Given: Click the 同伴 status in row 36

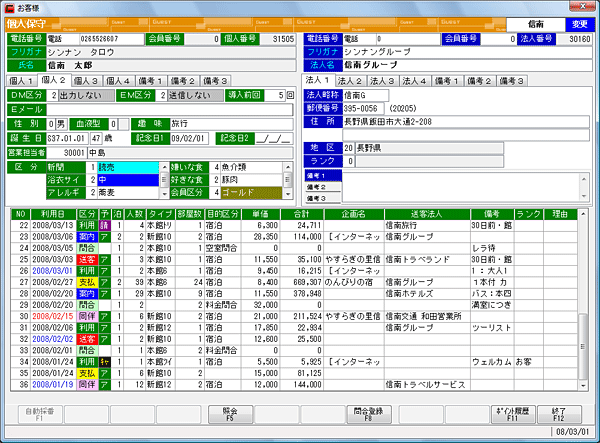Looking at the screenshot, I should [87, 384].
